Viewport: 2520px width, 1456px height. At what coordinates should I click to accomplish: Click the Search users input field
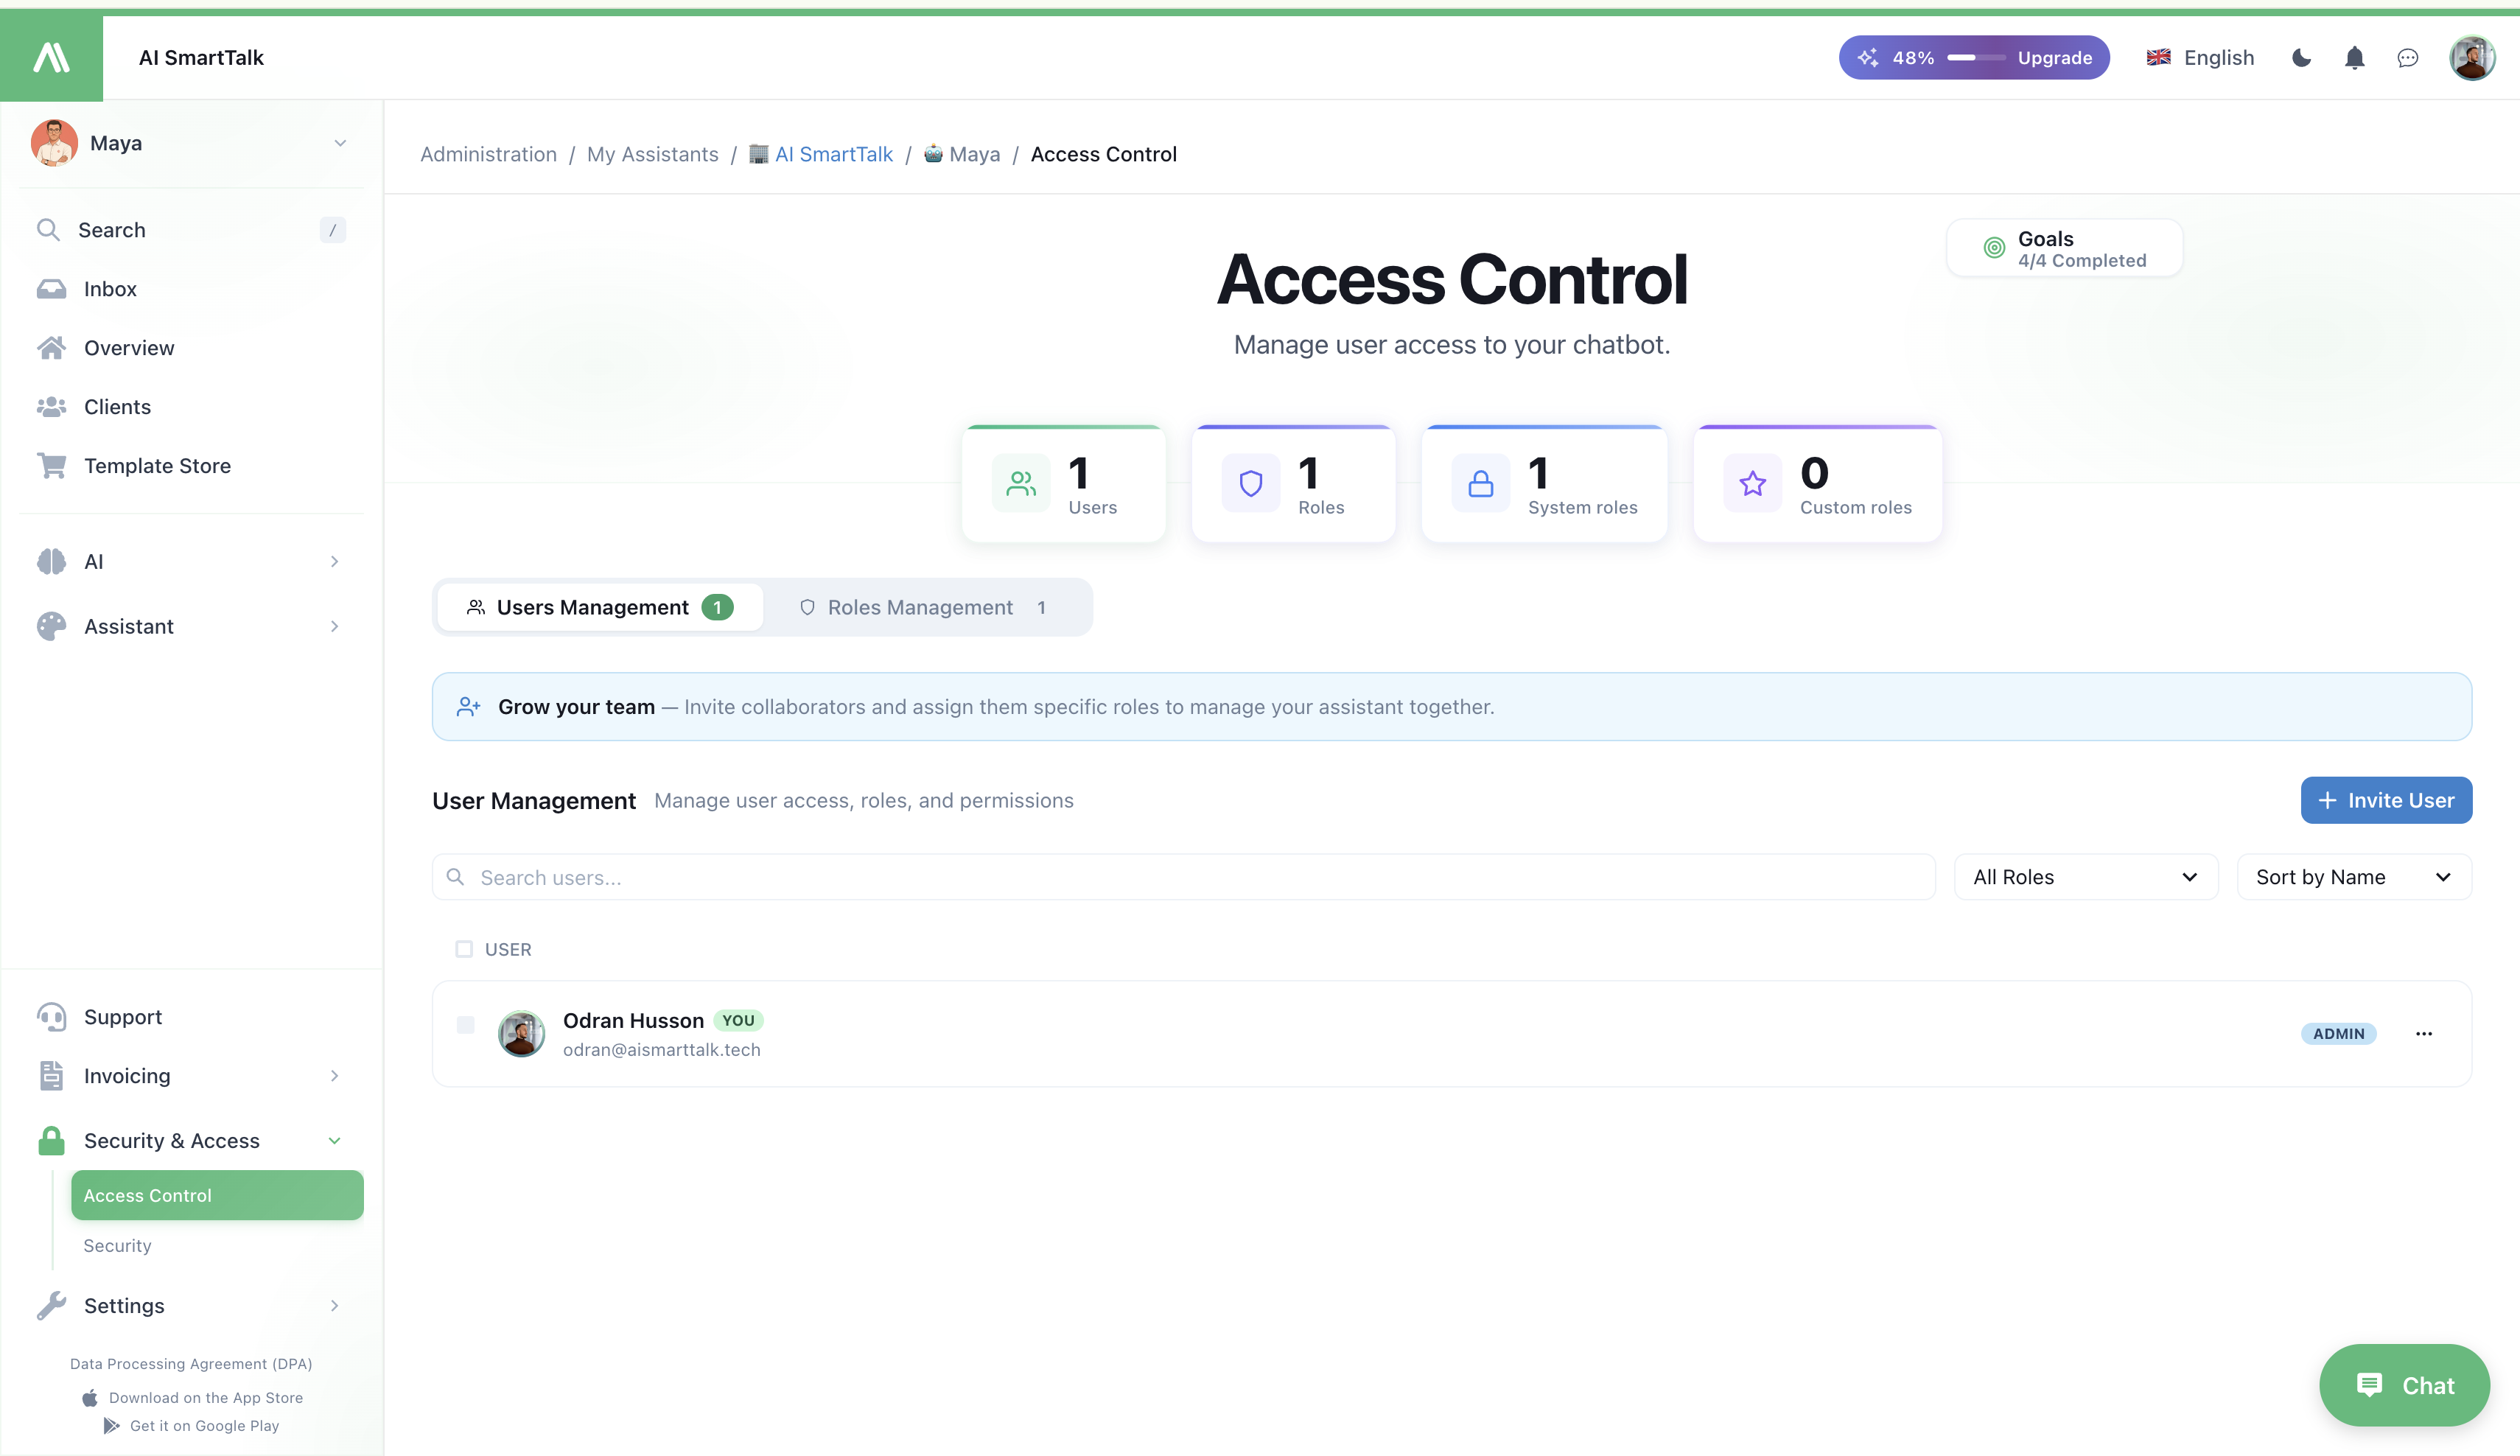point(1184,877)
